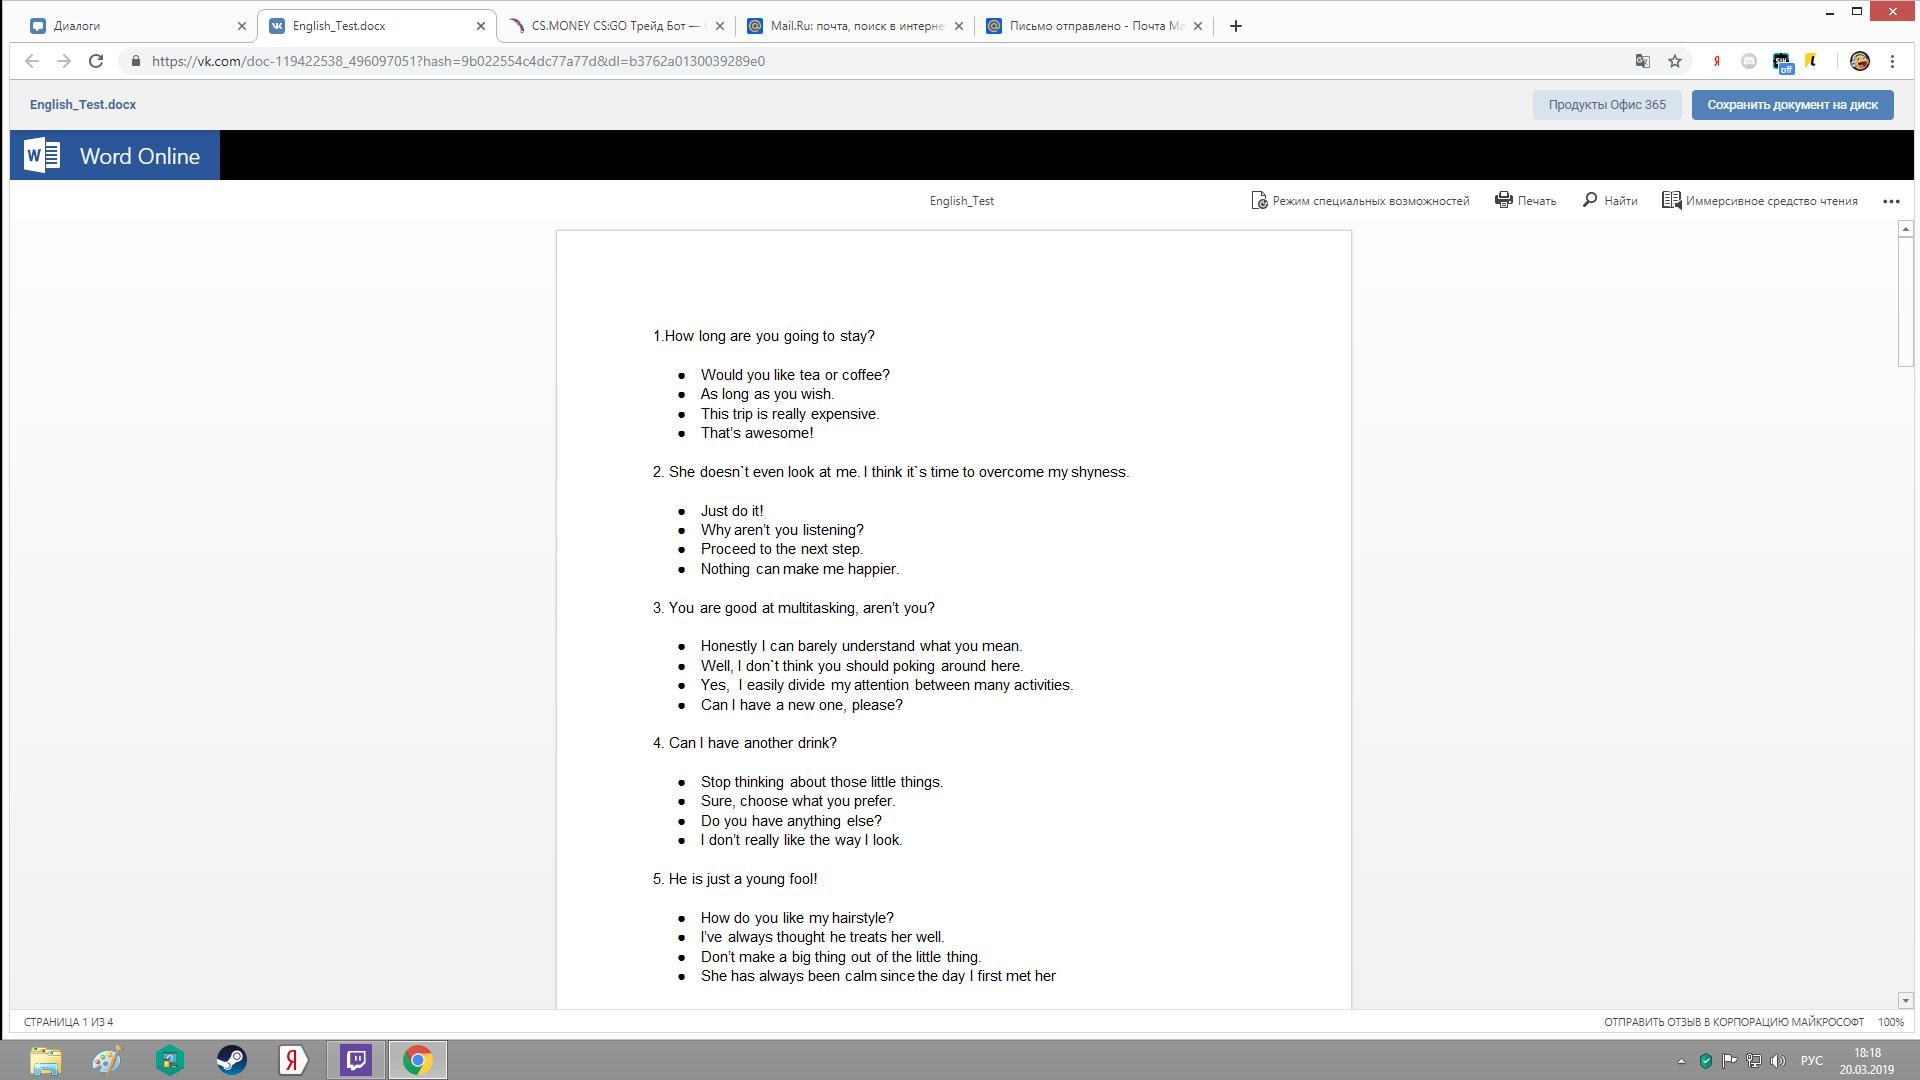This screenshot has width=1920, height=1080.
Task: Open accessibility mode document icon
Action: point(1259,201)
